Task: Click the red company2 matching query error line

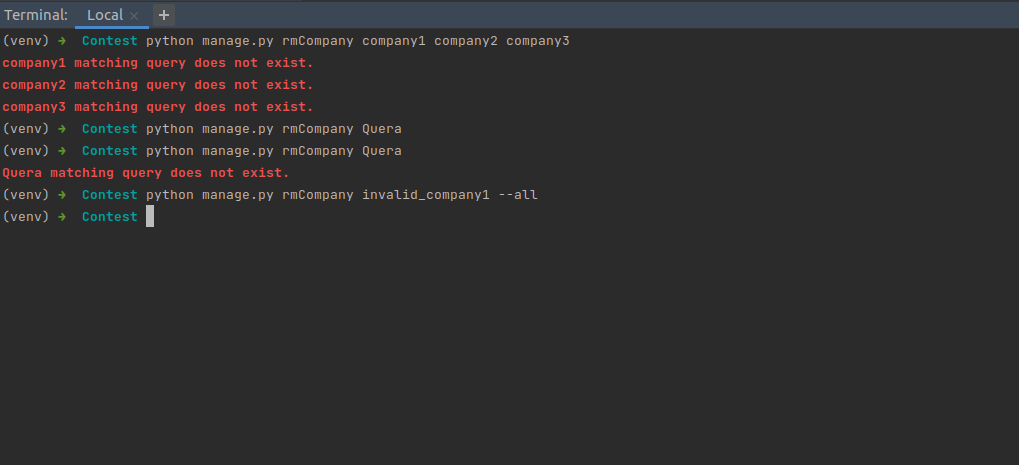Action: point(158,85)
